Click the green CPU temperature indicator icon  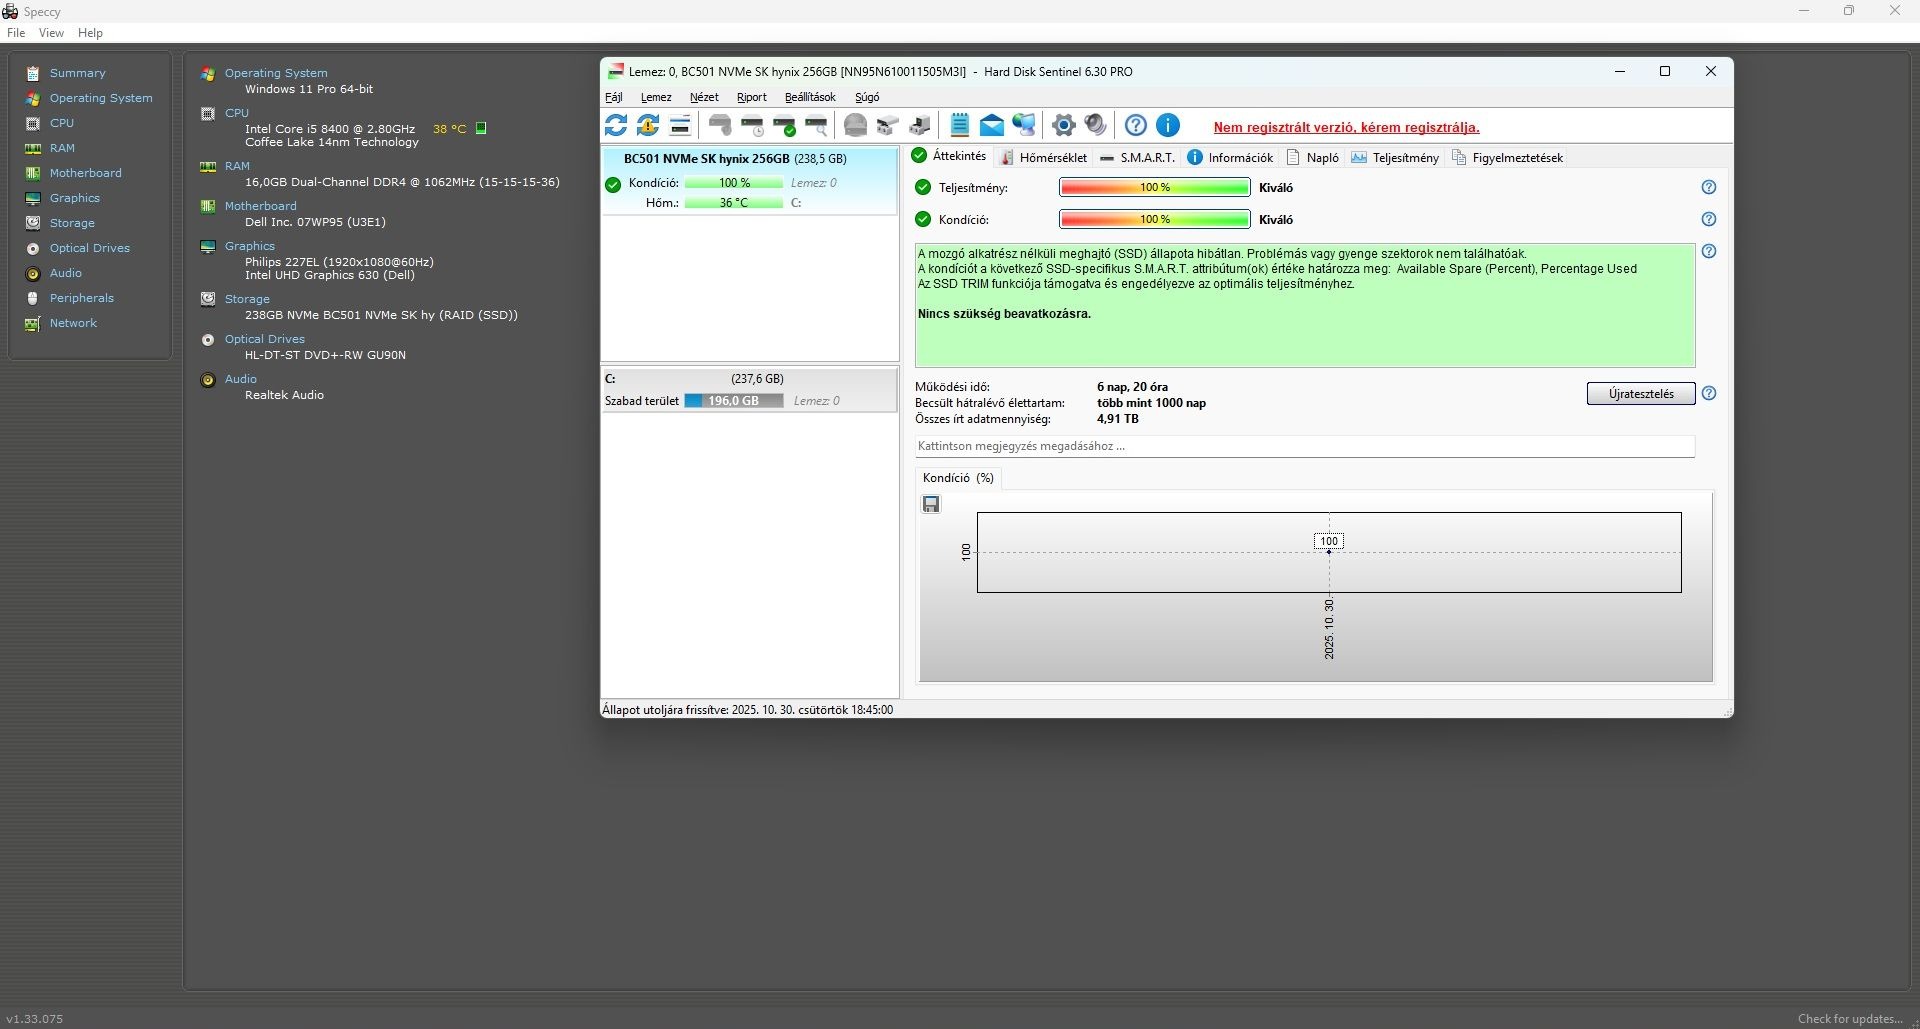[481, 128]
